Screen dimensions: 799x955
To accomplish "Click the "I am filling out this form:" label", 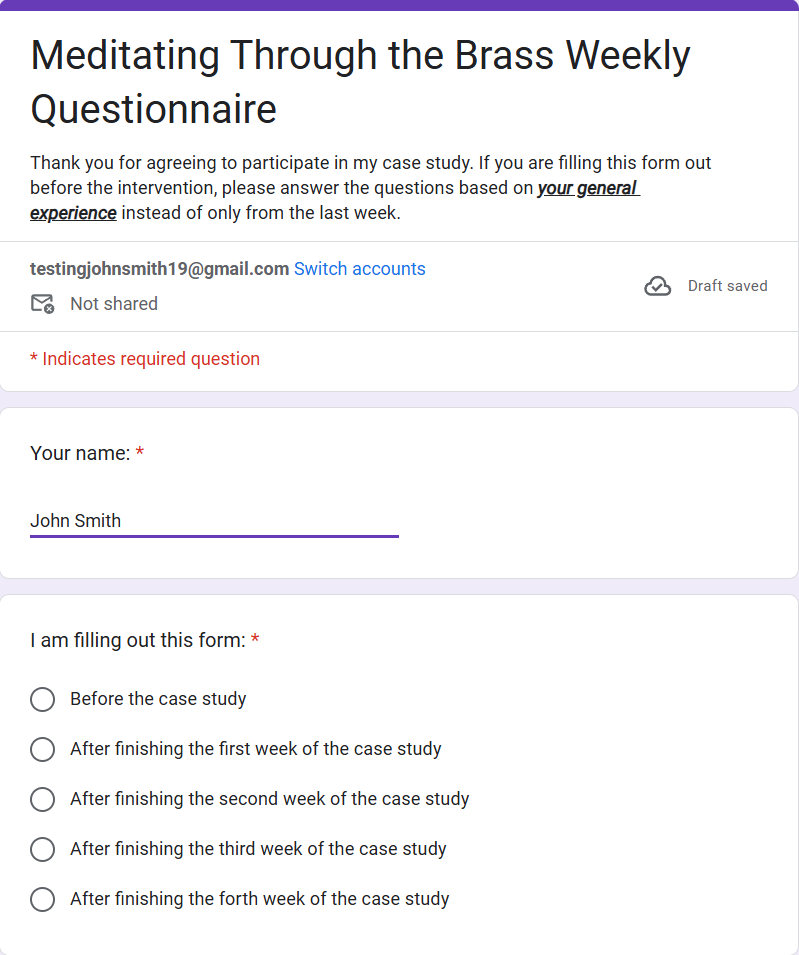I will [x=138, y=640].
